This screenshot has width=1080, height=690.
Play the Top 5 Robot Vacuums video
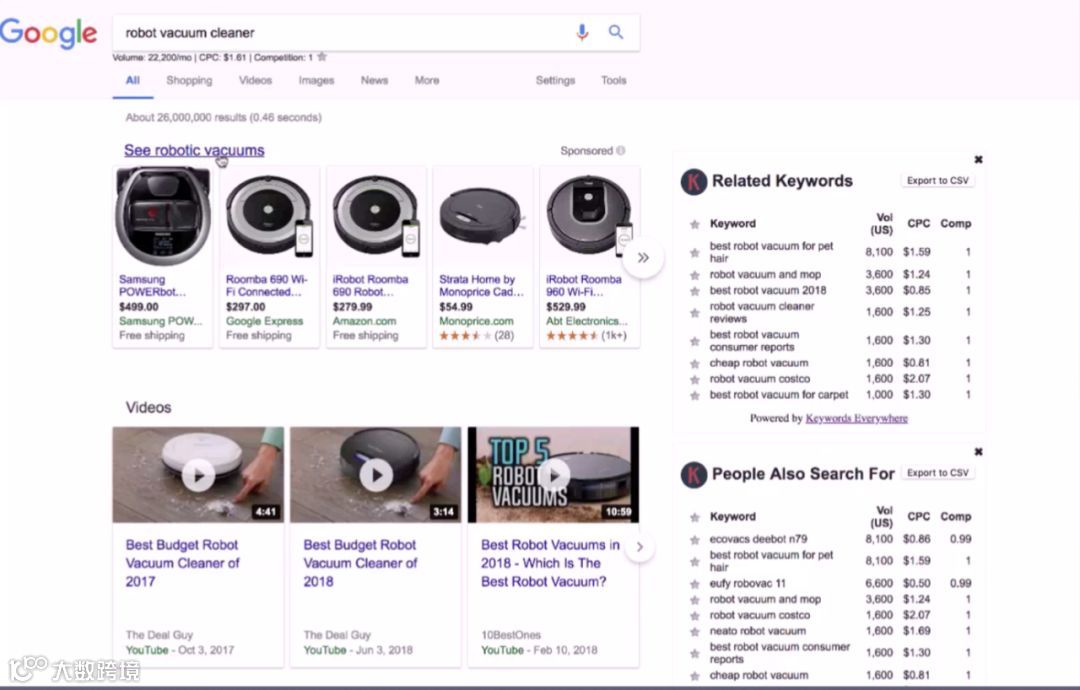click(x=553, y=476)
